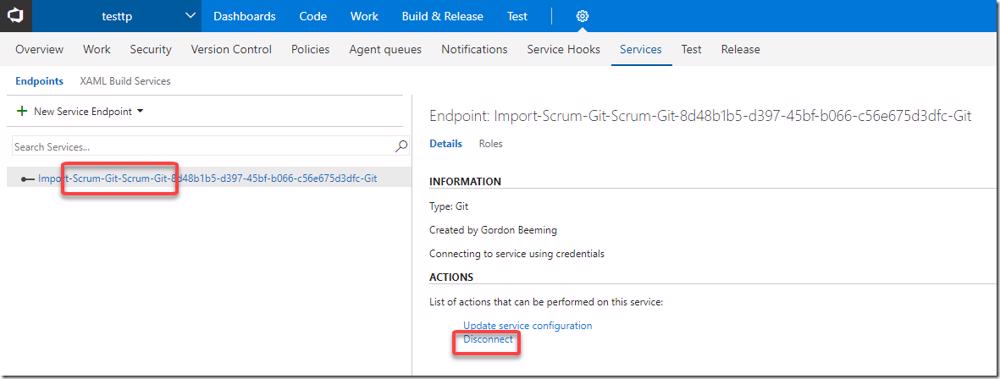
Task: Switch to the Security tab
Action: [151, 49]
